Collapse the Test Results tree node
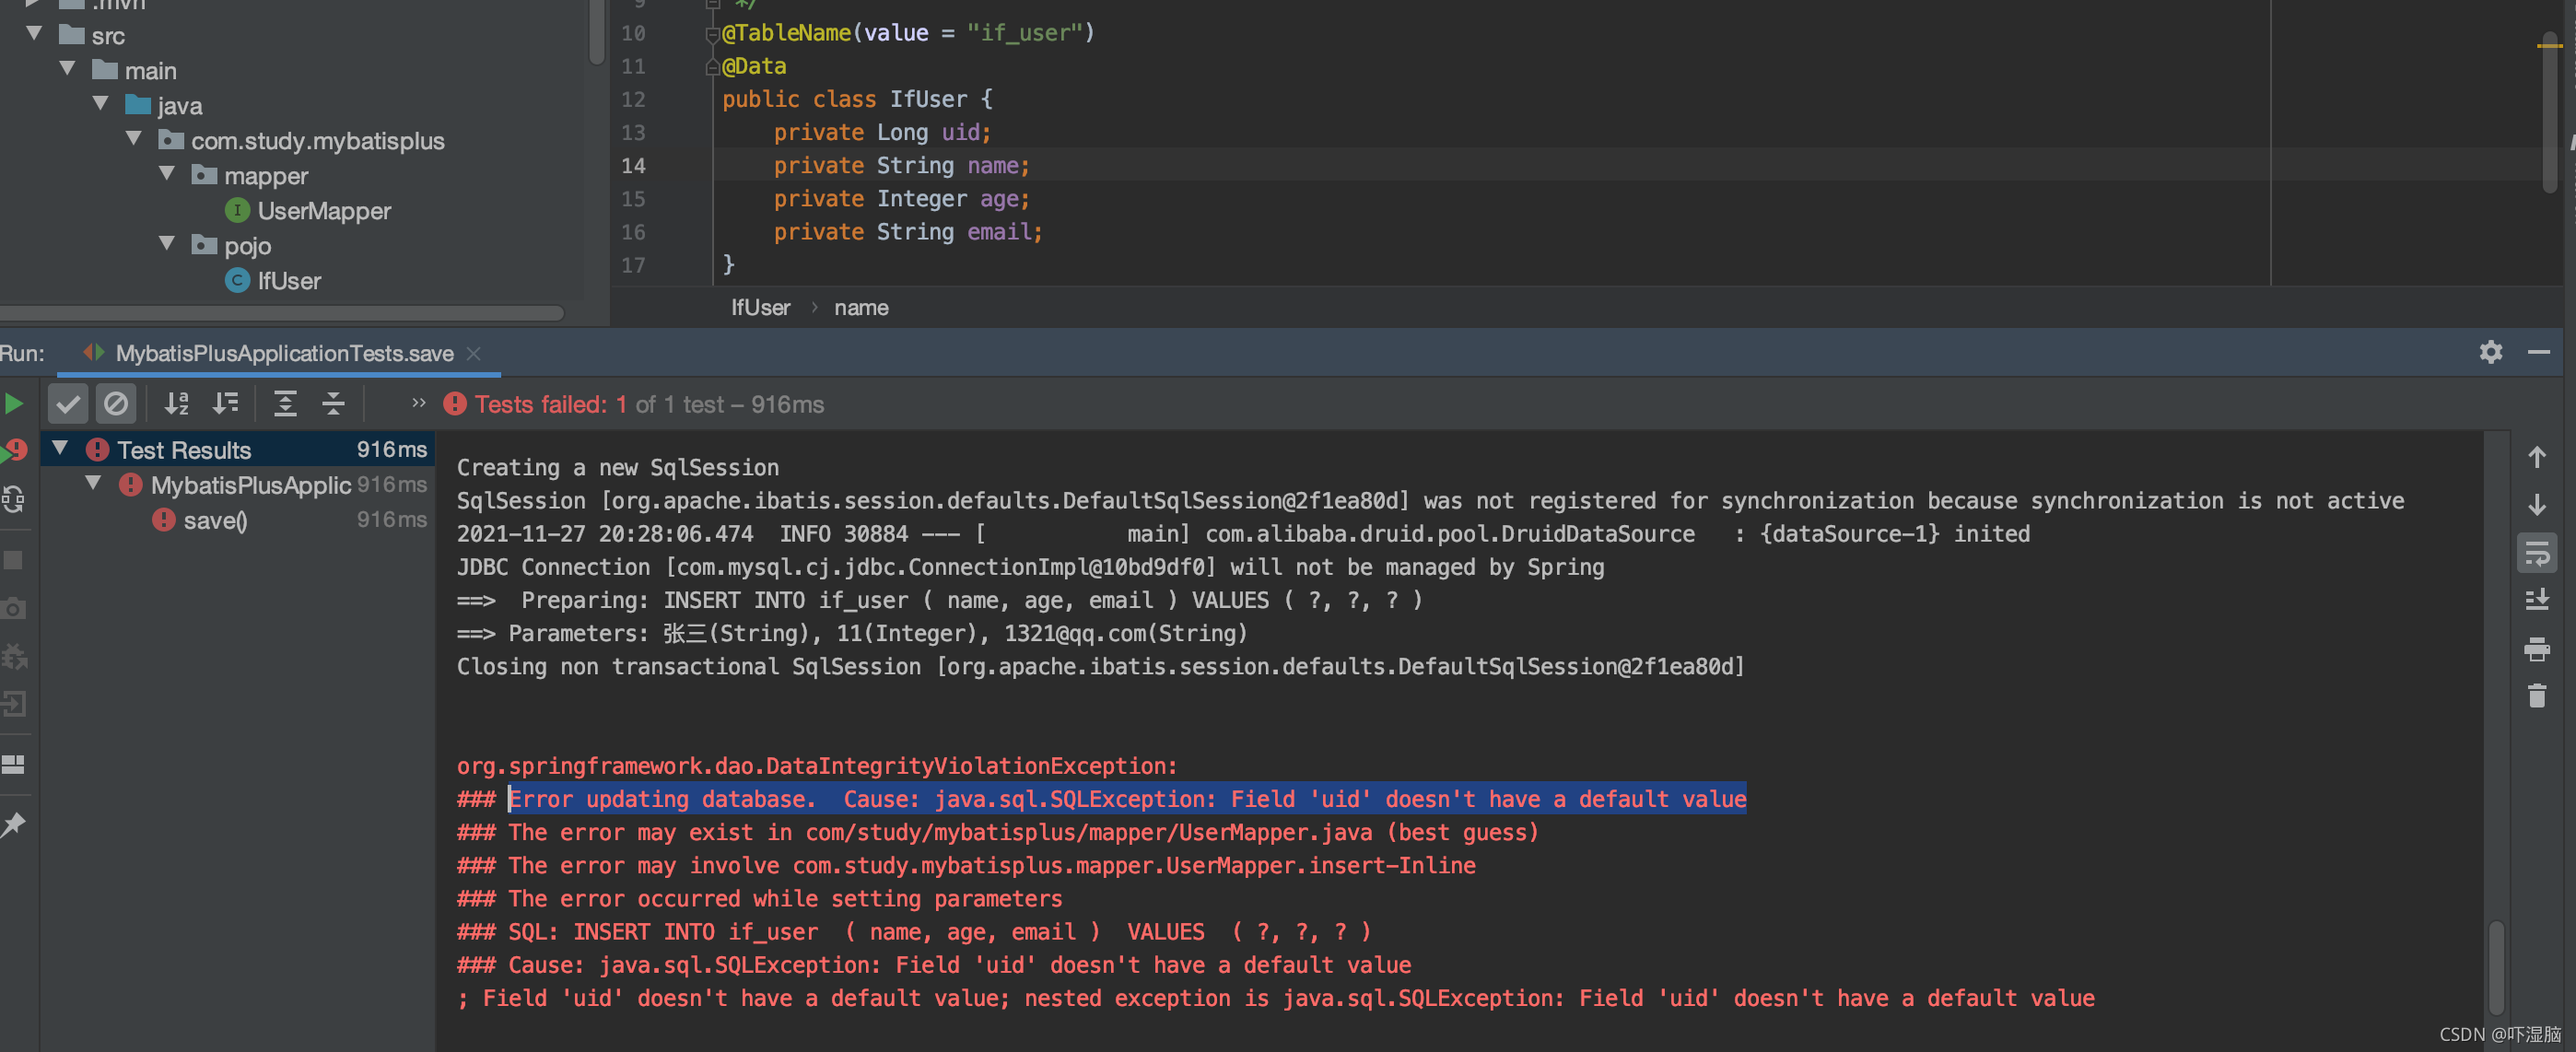 61,449
